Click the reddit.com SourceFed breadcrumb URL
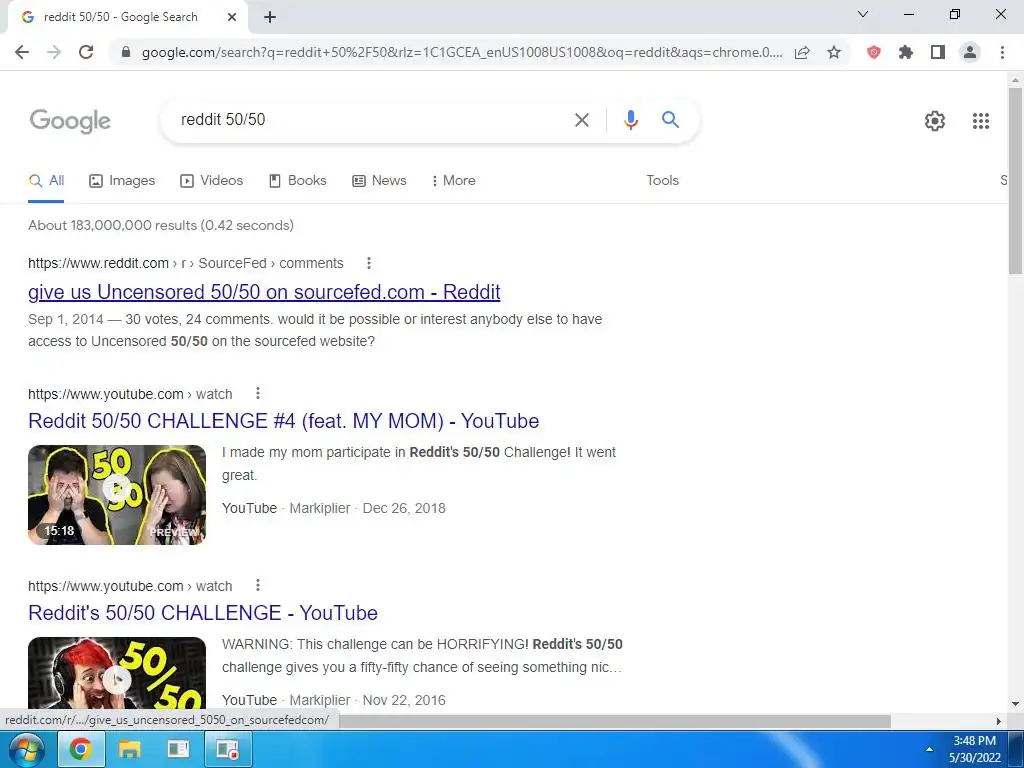The width and height of the screenshot is (1024, 768). click(185, 263)
